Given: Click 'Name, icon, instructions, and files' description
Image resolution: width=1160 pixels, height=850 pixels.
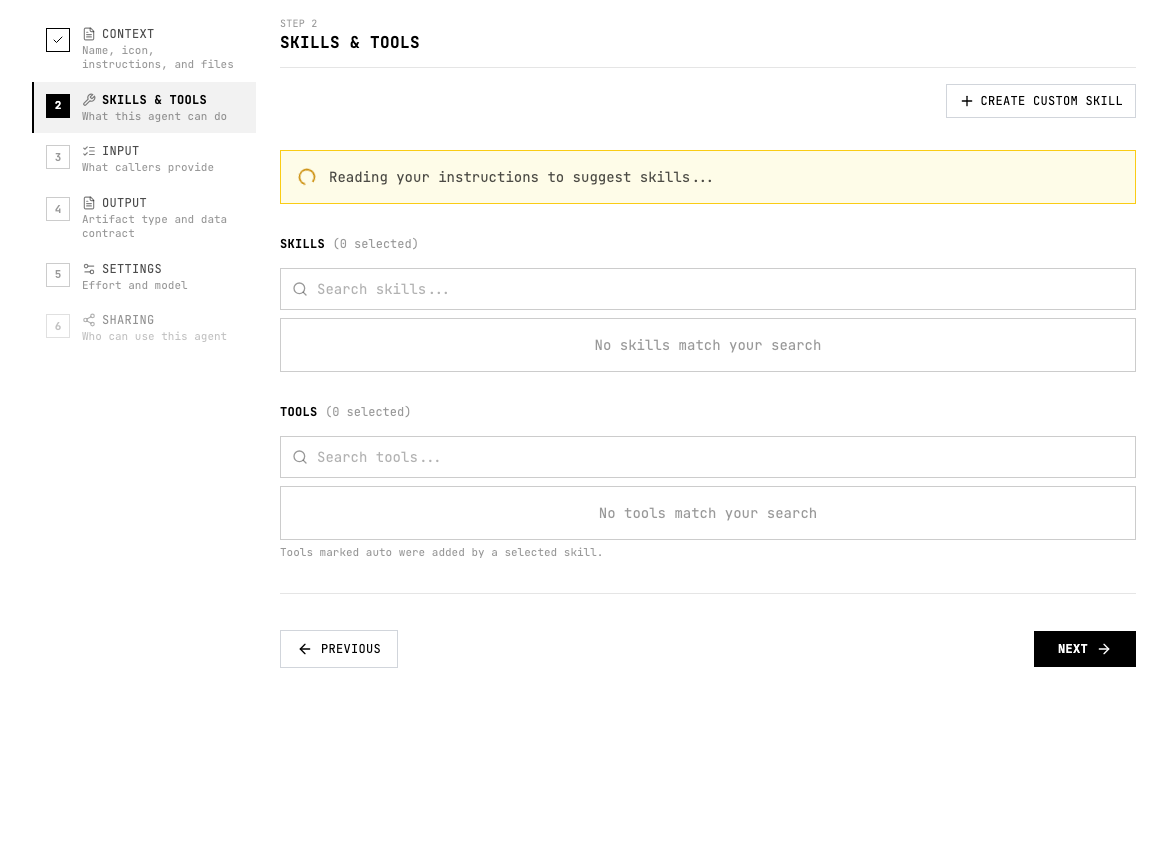Looking at the screenshot, I should (158, 57).
